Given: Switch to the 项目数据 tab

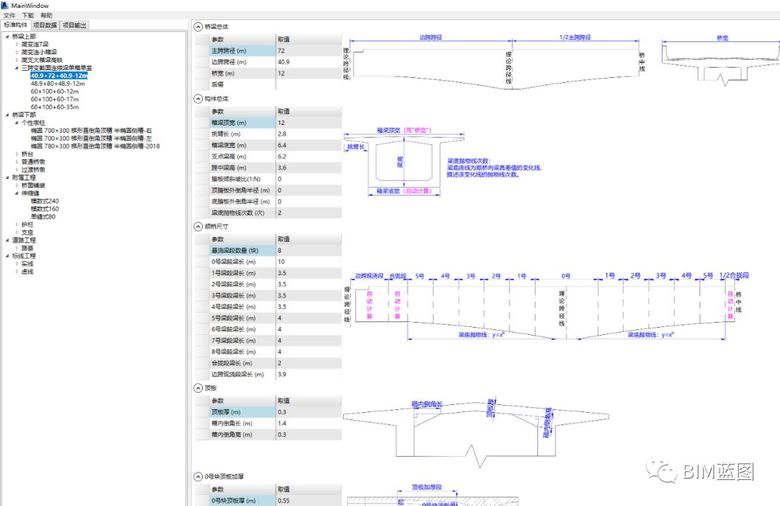Looking at the screenshot, I should (44, 25).
